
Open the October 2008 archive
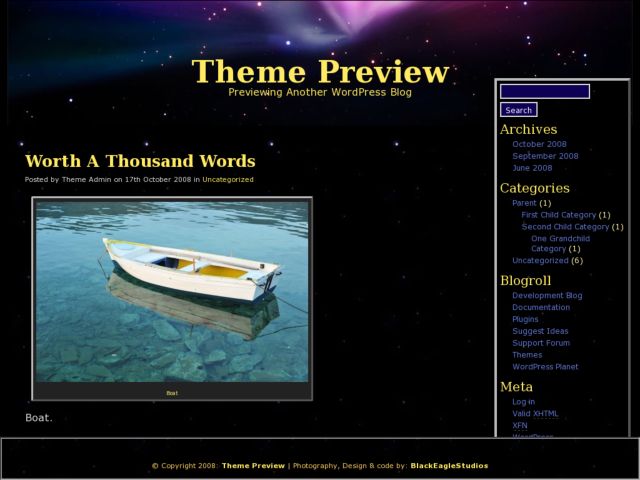tap(539, 144)
